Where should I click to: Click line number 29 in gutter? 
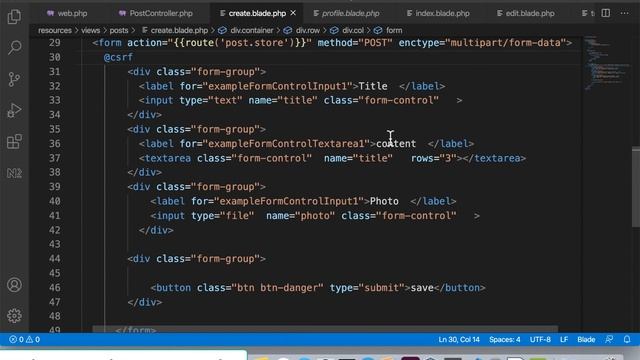click(x=54, y=43)
